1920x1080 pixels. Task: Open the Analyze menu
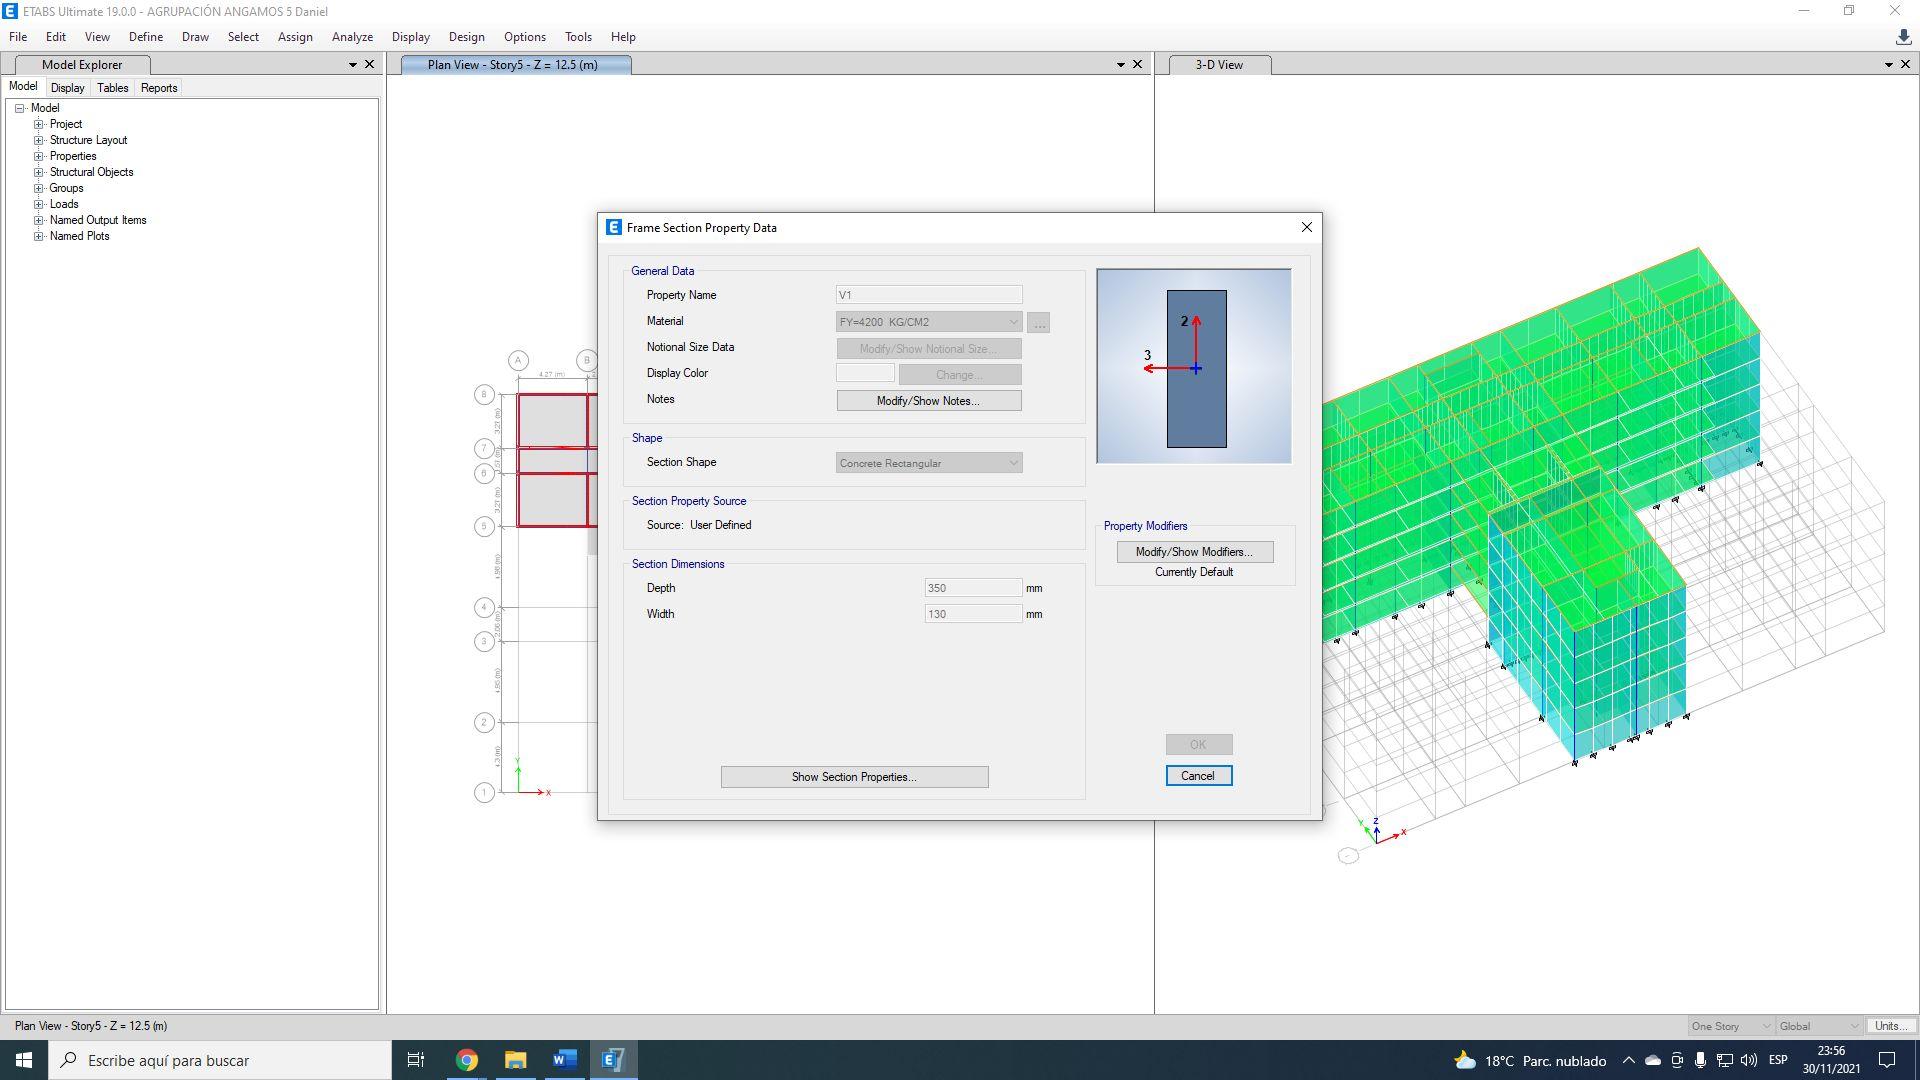pyautogui.click(x=352, y=37)
